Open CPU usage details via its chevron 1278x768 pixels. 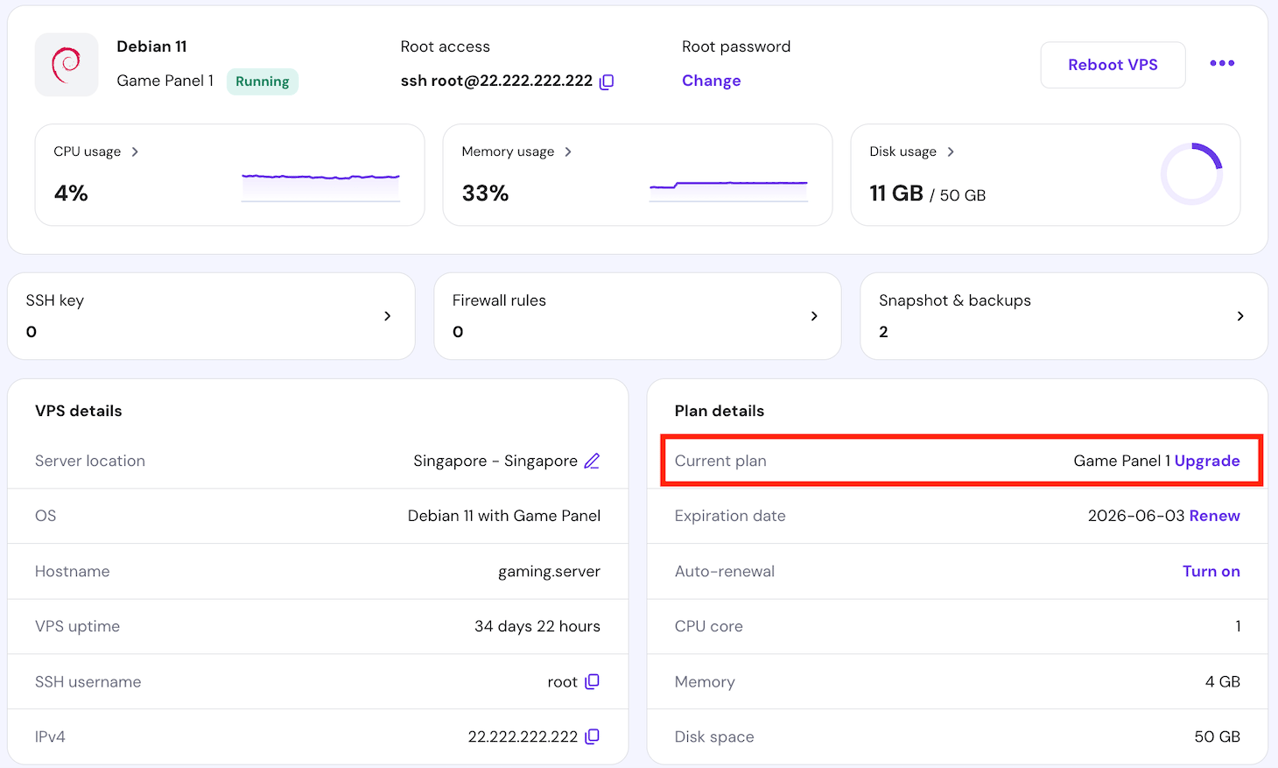pyautogui.click(x=136, y=152)
